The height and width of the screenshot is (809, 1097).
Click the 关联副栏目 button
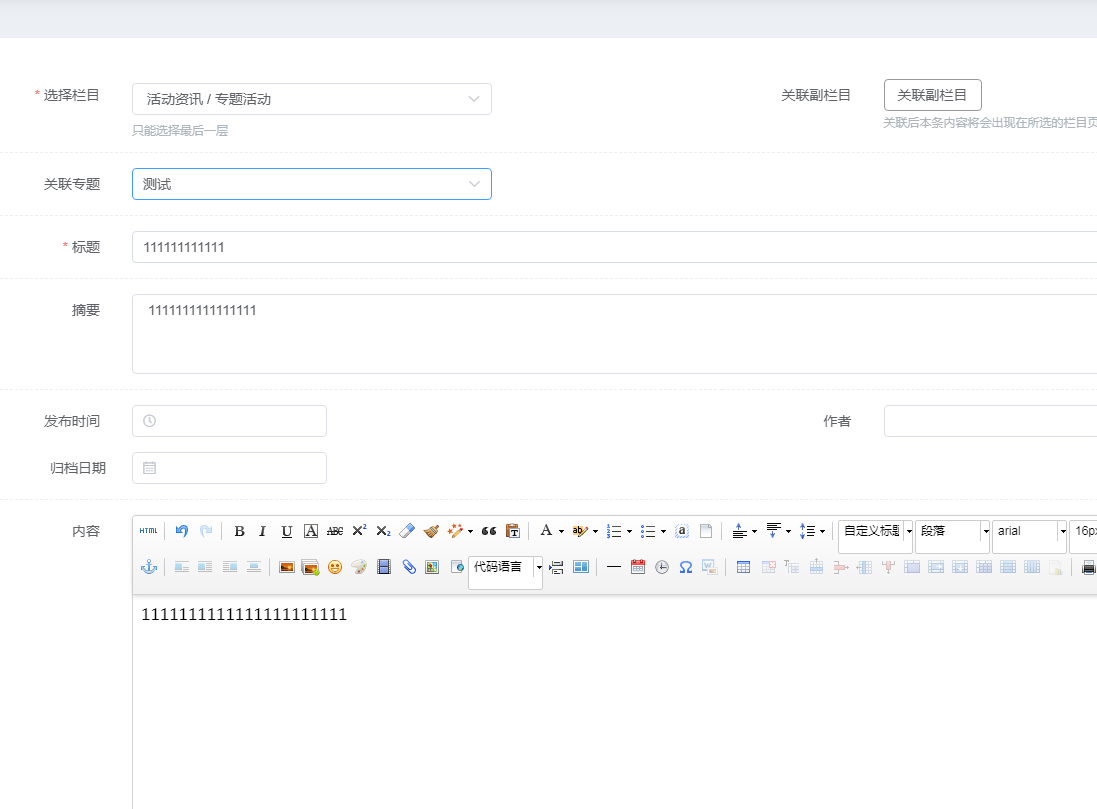[x=933, y=95]
